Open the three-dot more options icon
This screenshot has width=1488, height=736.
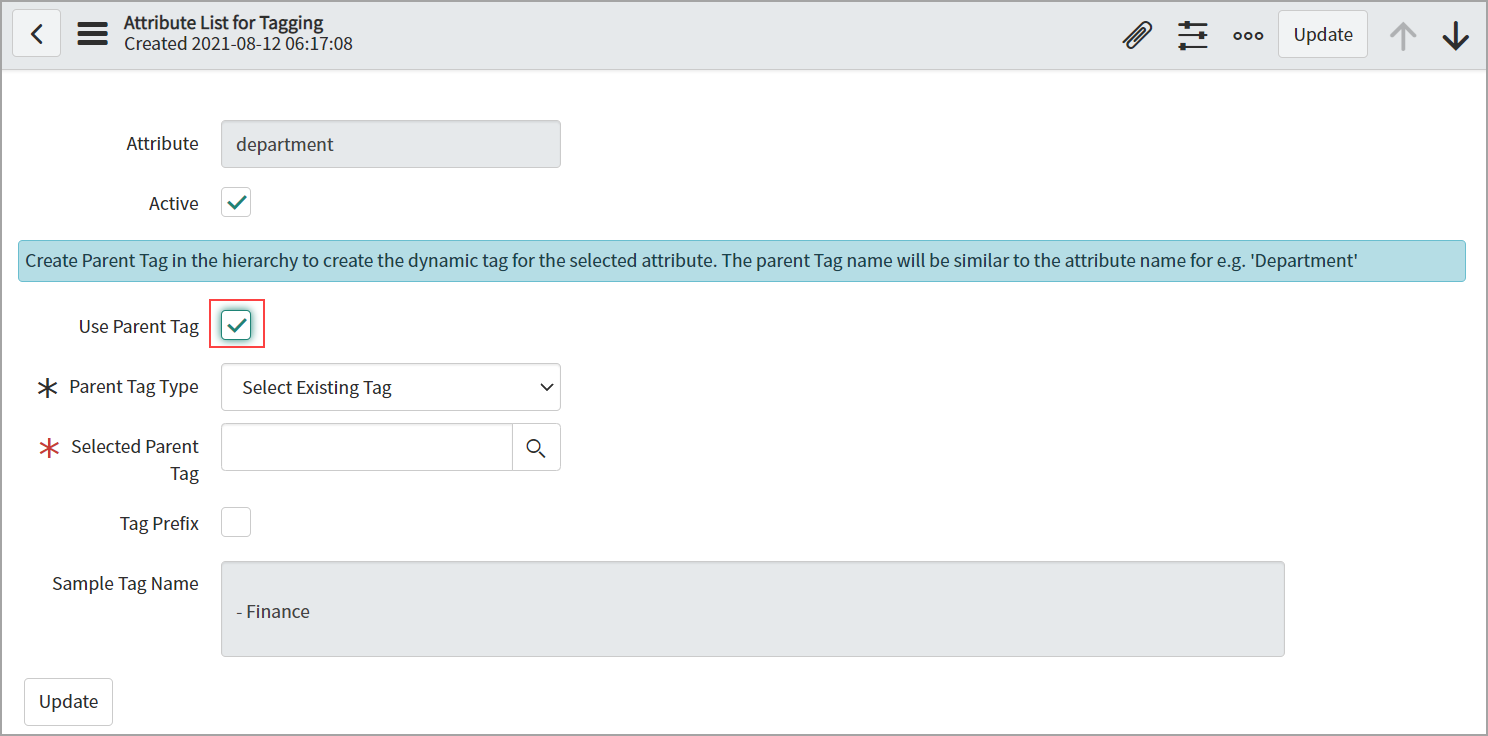1247,35
